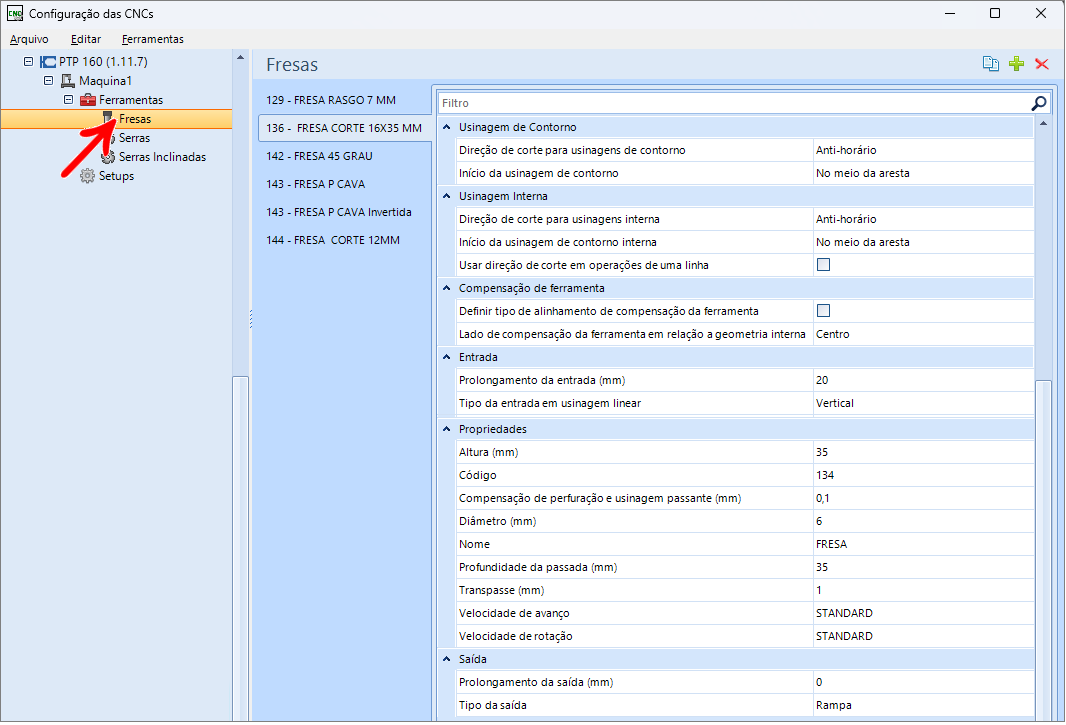Image resolution: width=1066 pixels, height=725 pixels.
Task: Delete the selected fresa with red X icon
Action: (1042, 64)
